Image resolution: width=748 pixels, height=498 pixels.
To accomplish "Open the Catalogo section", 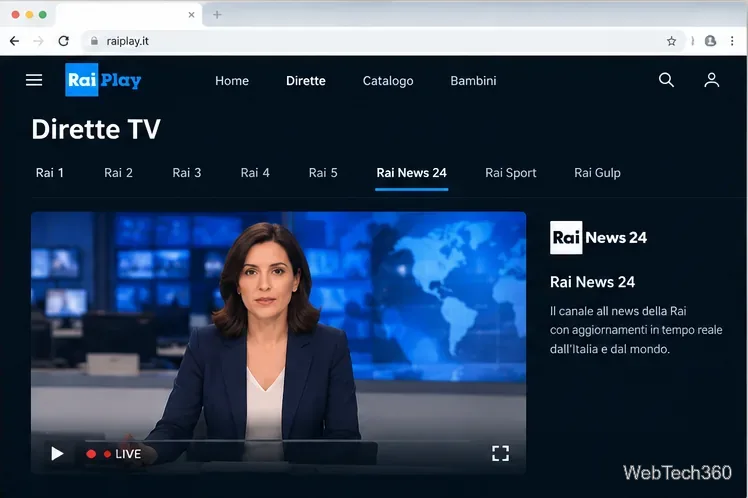I will [388, 81].
